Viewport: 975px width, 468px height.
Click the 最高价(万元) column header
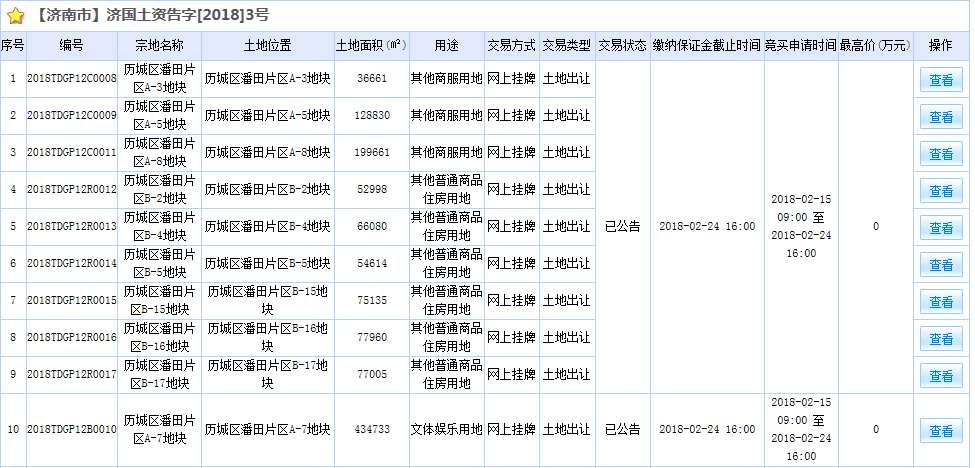click(x=876, y=46)
